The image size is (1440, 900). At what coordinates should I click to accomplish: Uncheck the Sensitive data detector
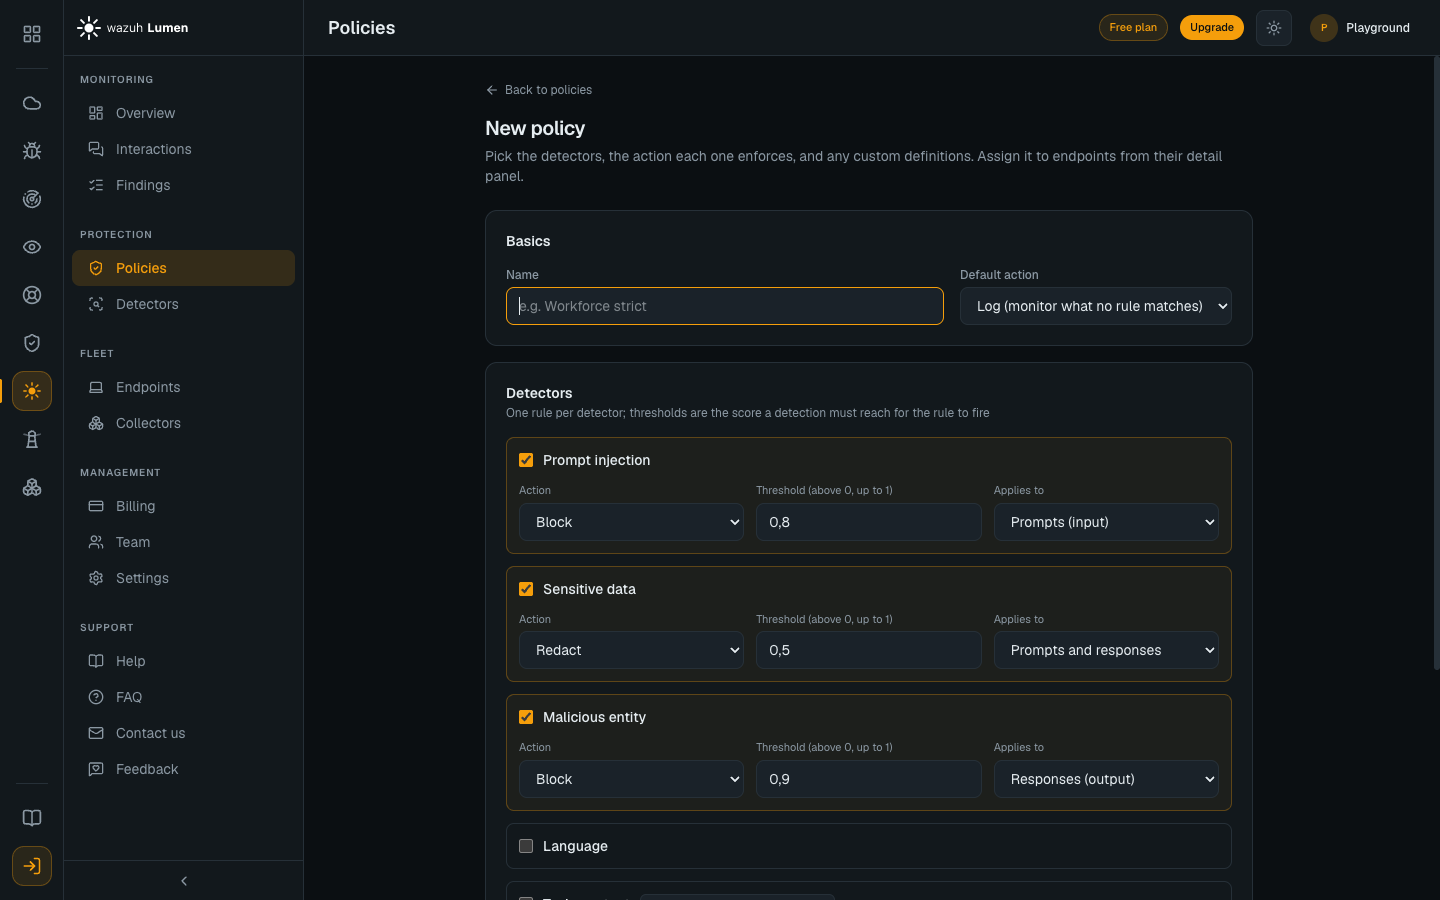click(x=526, y=589)
